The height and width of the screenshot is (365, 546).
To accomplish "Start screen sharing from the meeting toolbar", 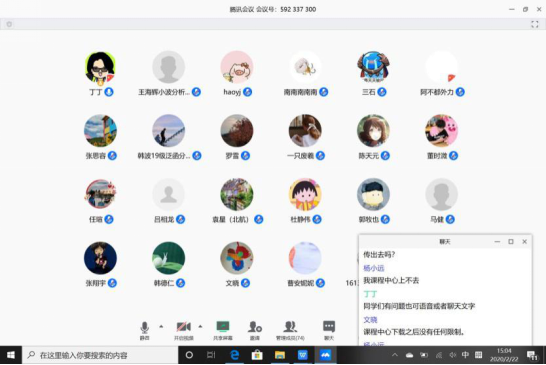I will pos(223,330).
